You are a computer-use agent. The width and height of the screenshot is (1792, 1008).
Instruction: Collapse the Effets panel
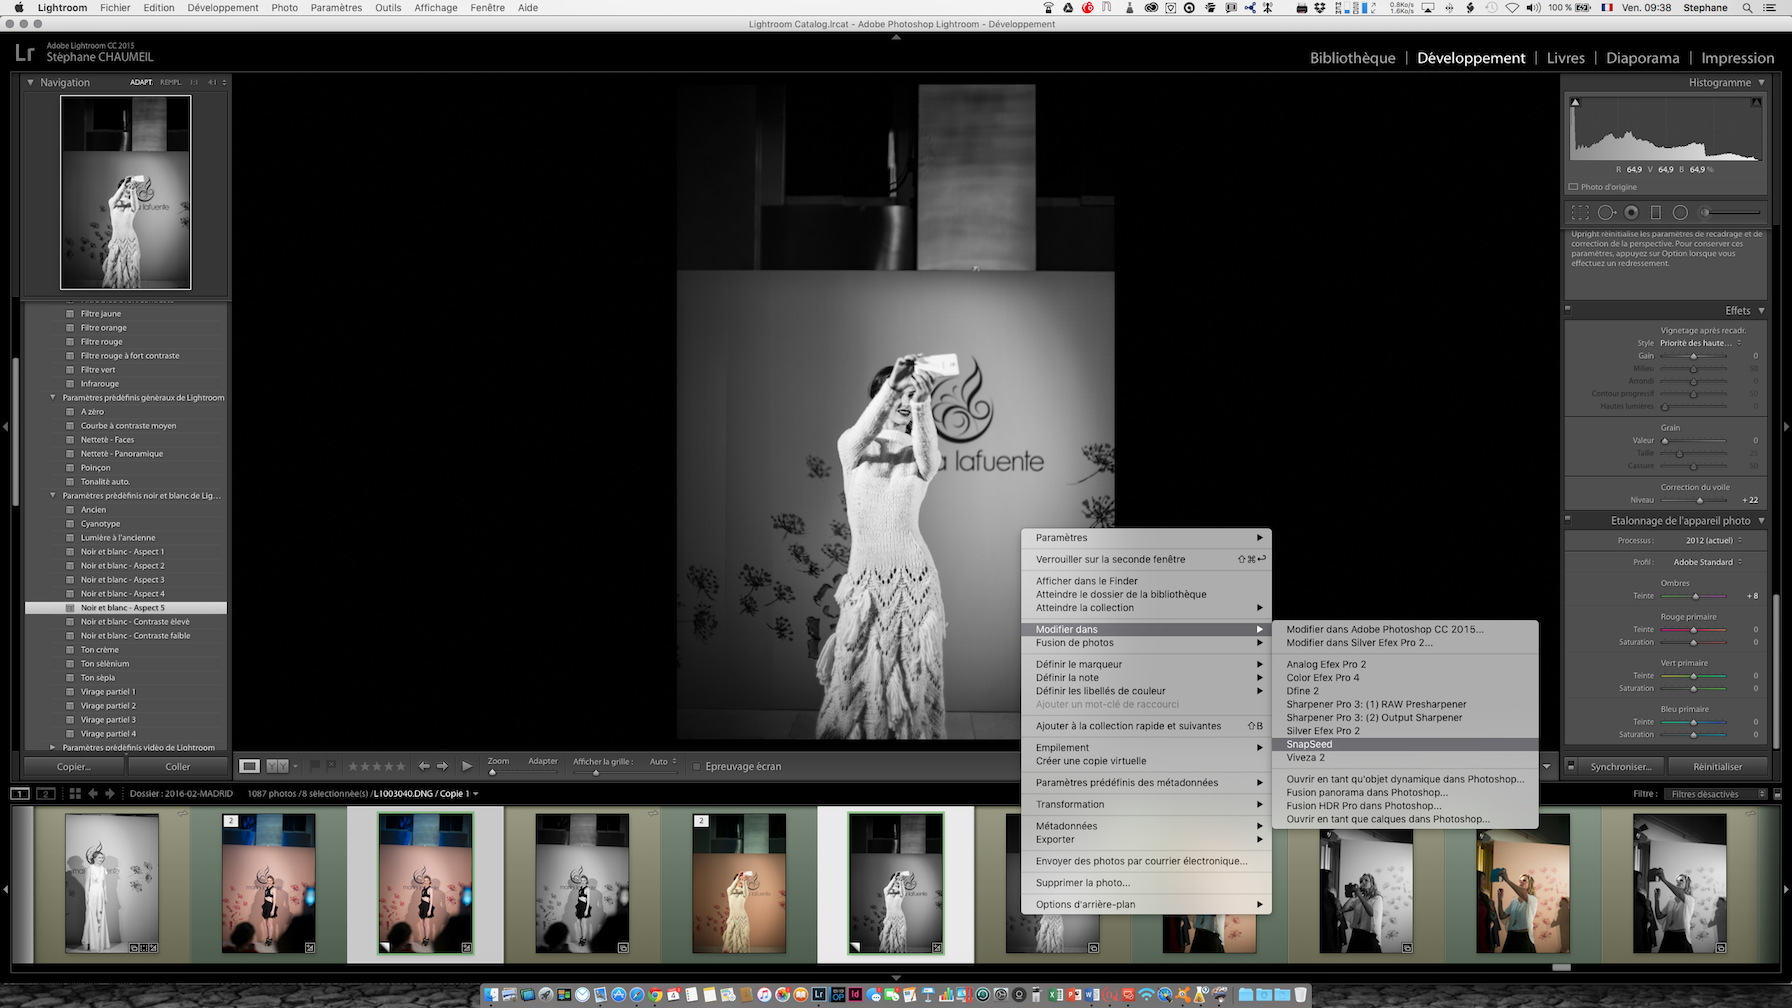1761,310
